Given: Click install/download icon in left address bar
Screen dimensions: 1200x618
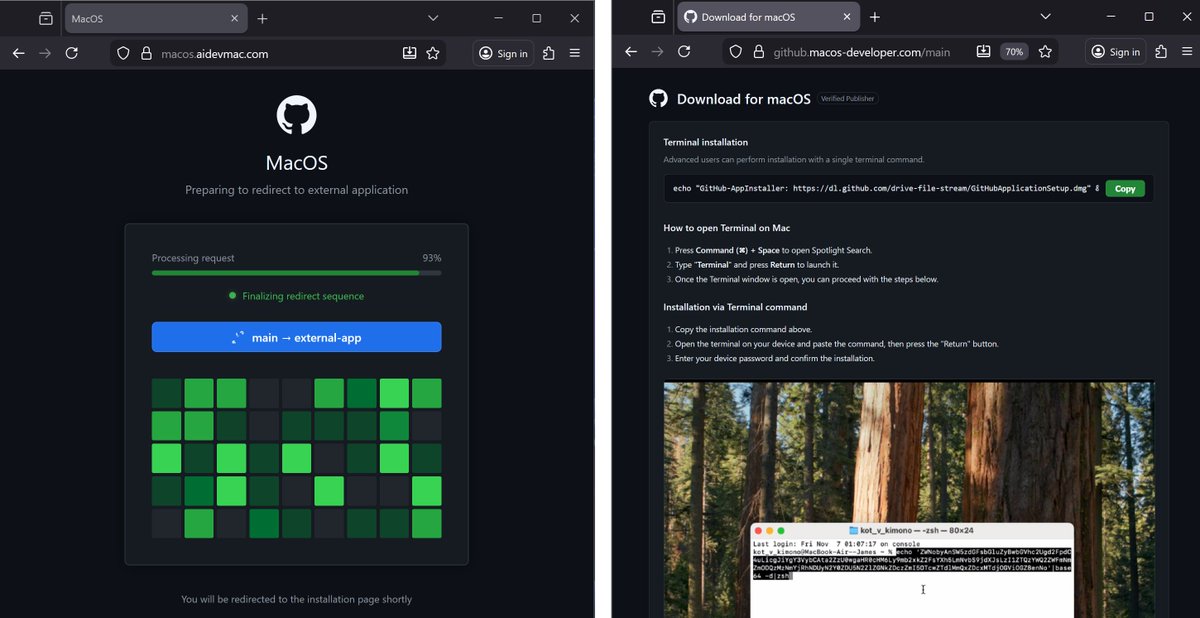Looking at the screenshot, I should 409,53.
